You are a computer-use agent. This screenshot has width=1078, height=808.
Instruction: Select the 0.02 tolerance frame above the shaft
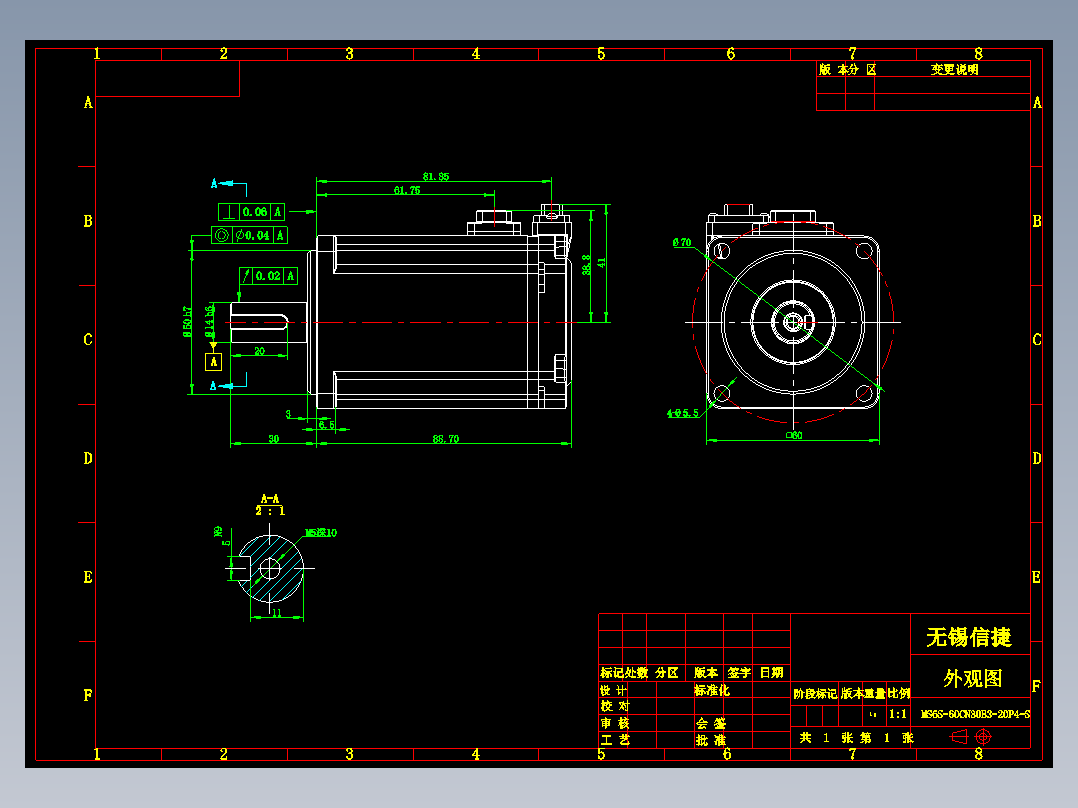click(269, 276)
